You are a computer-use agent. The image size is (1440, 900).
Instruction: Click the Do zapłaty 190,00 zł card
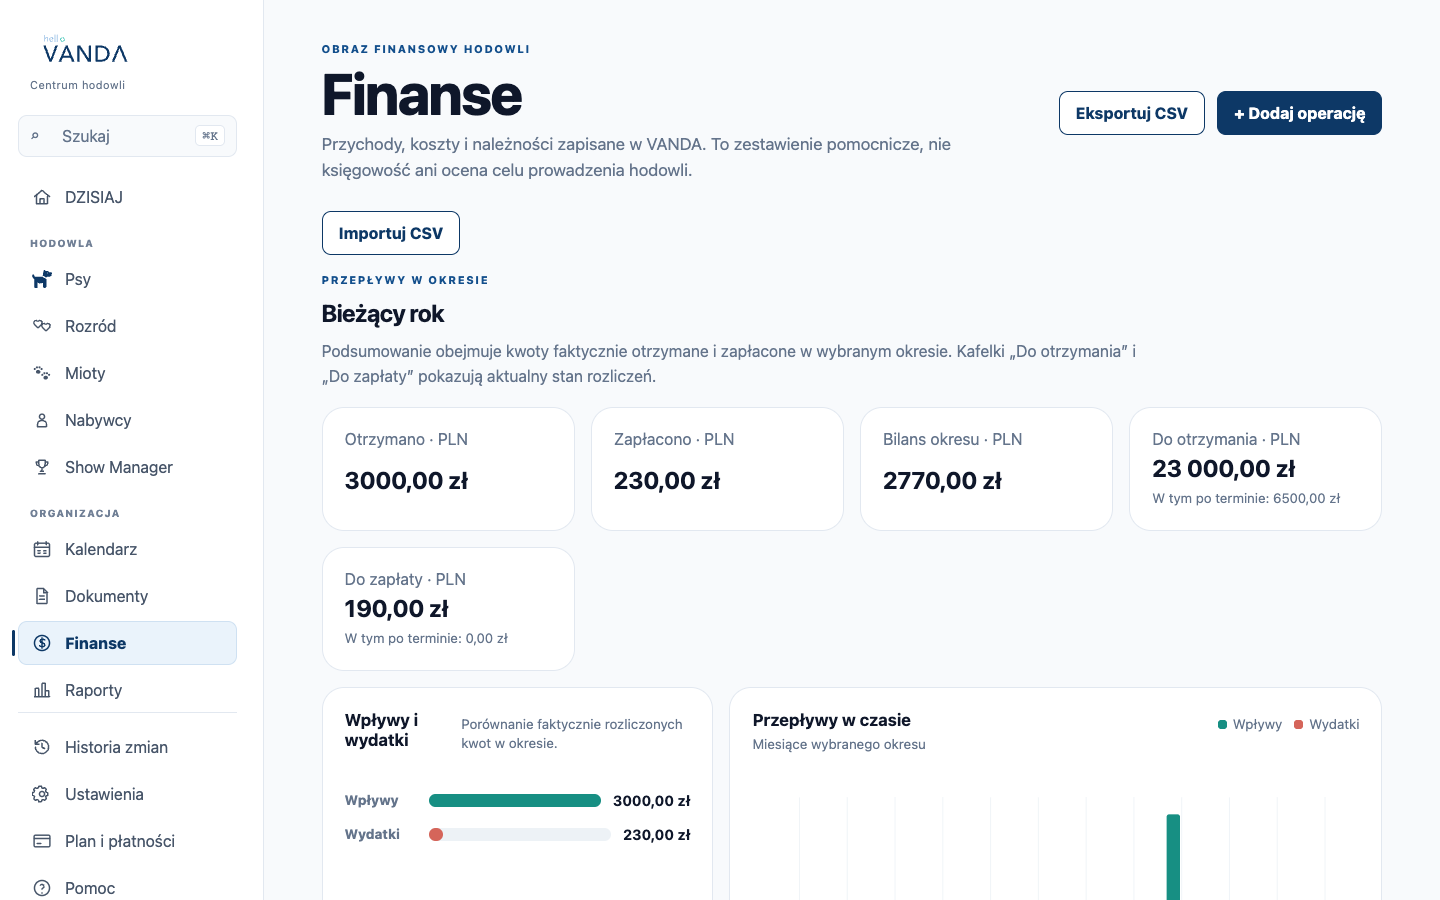pyautogui.click(x=448, y=609)
